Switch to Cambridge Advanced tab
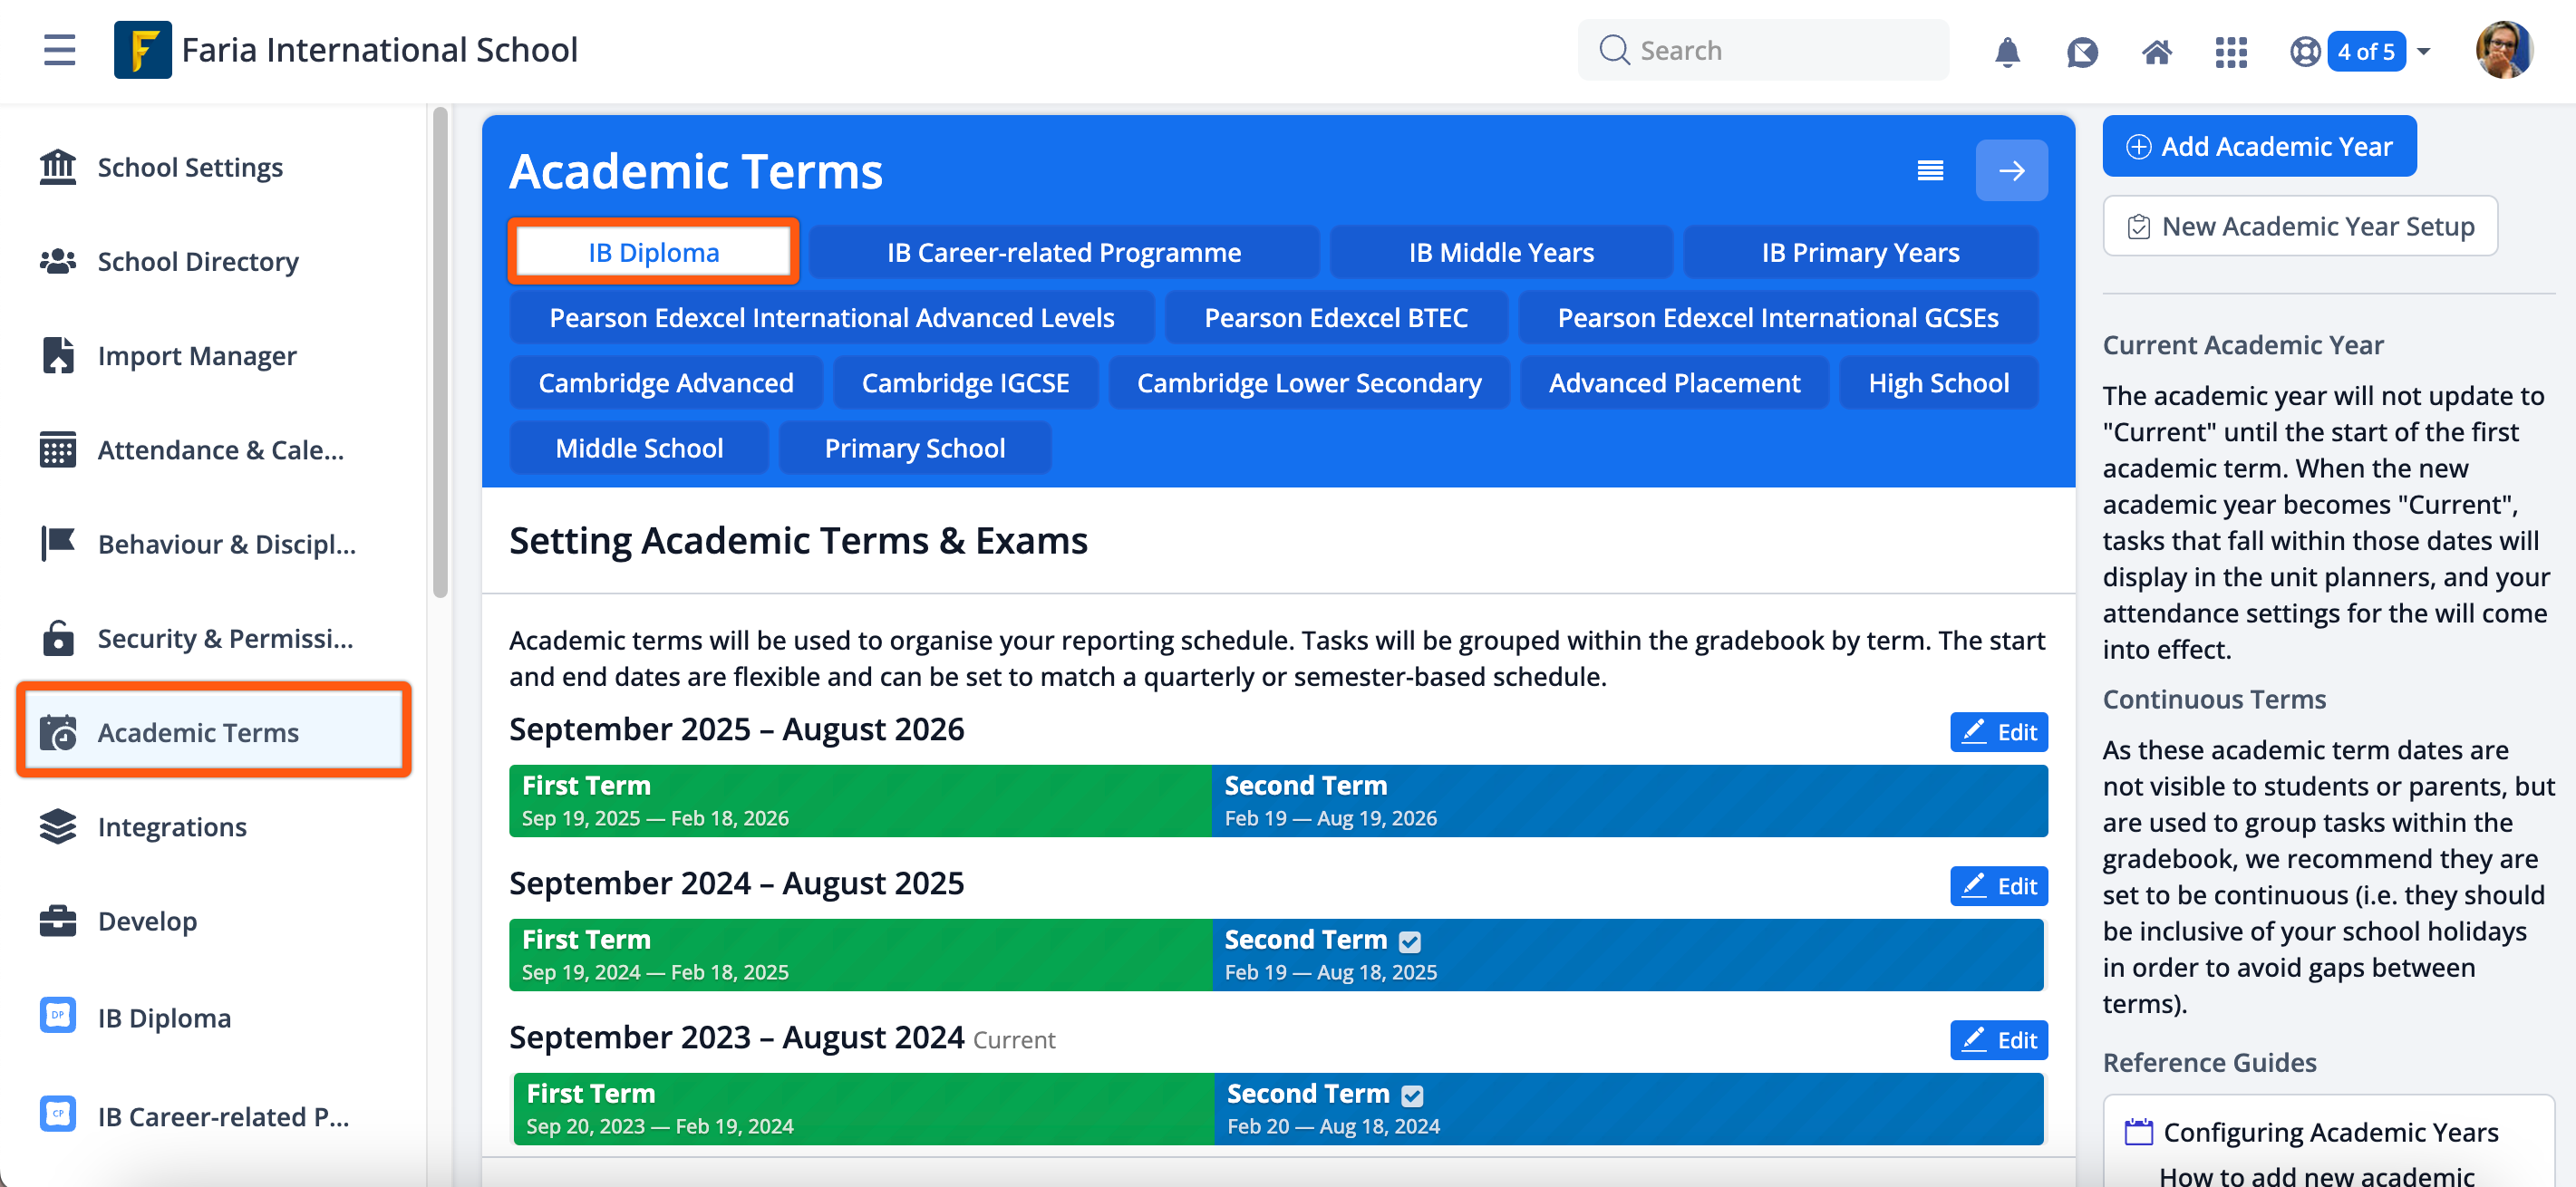The image size is (2576, 1187). pyautogui.click(x=665, y=383)
